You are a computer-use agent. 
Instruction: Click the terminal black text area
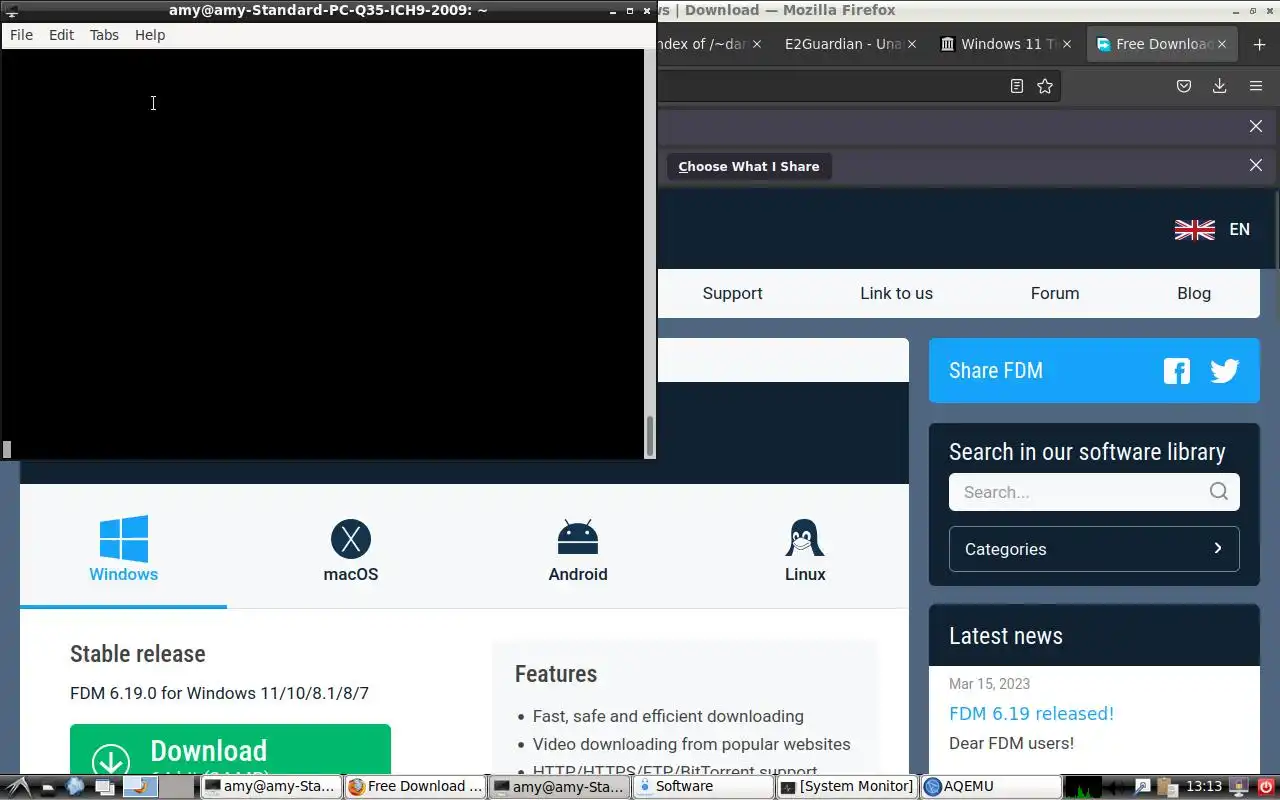tap(323, 254)
